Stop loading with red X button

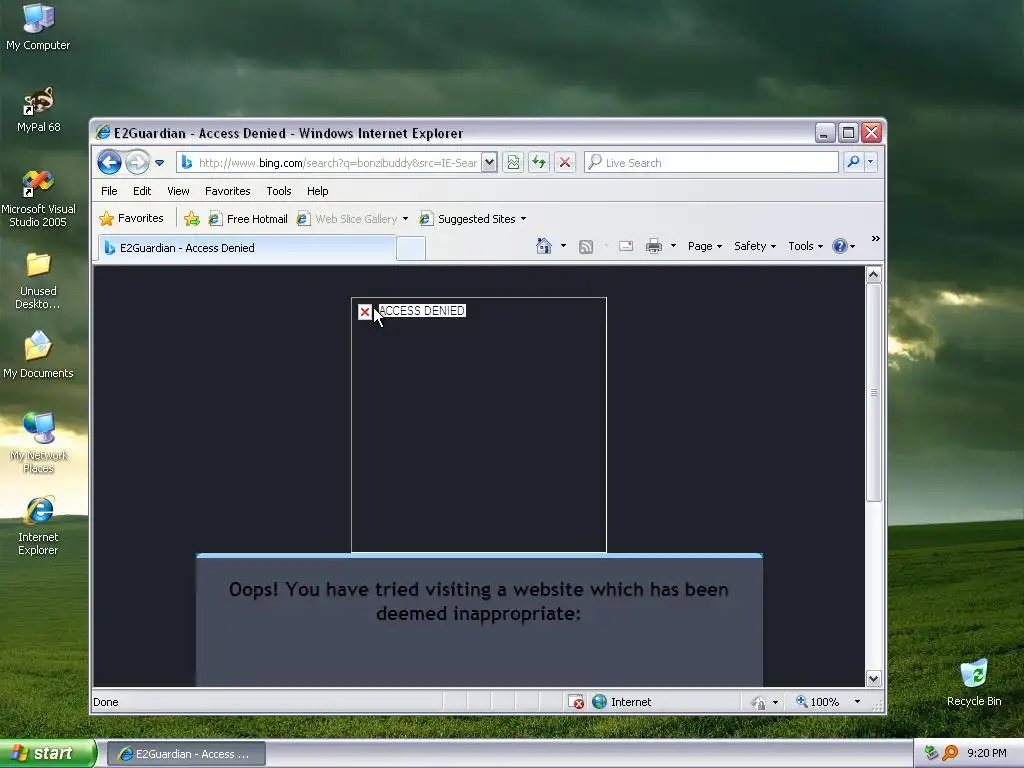tap(565, 162)
